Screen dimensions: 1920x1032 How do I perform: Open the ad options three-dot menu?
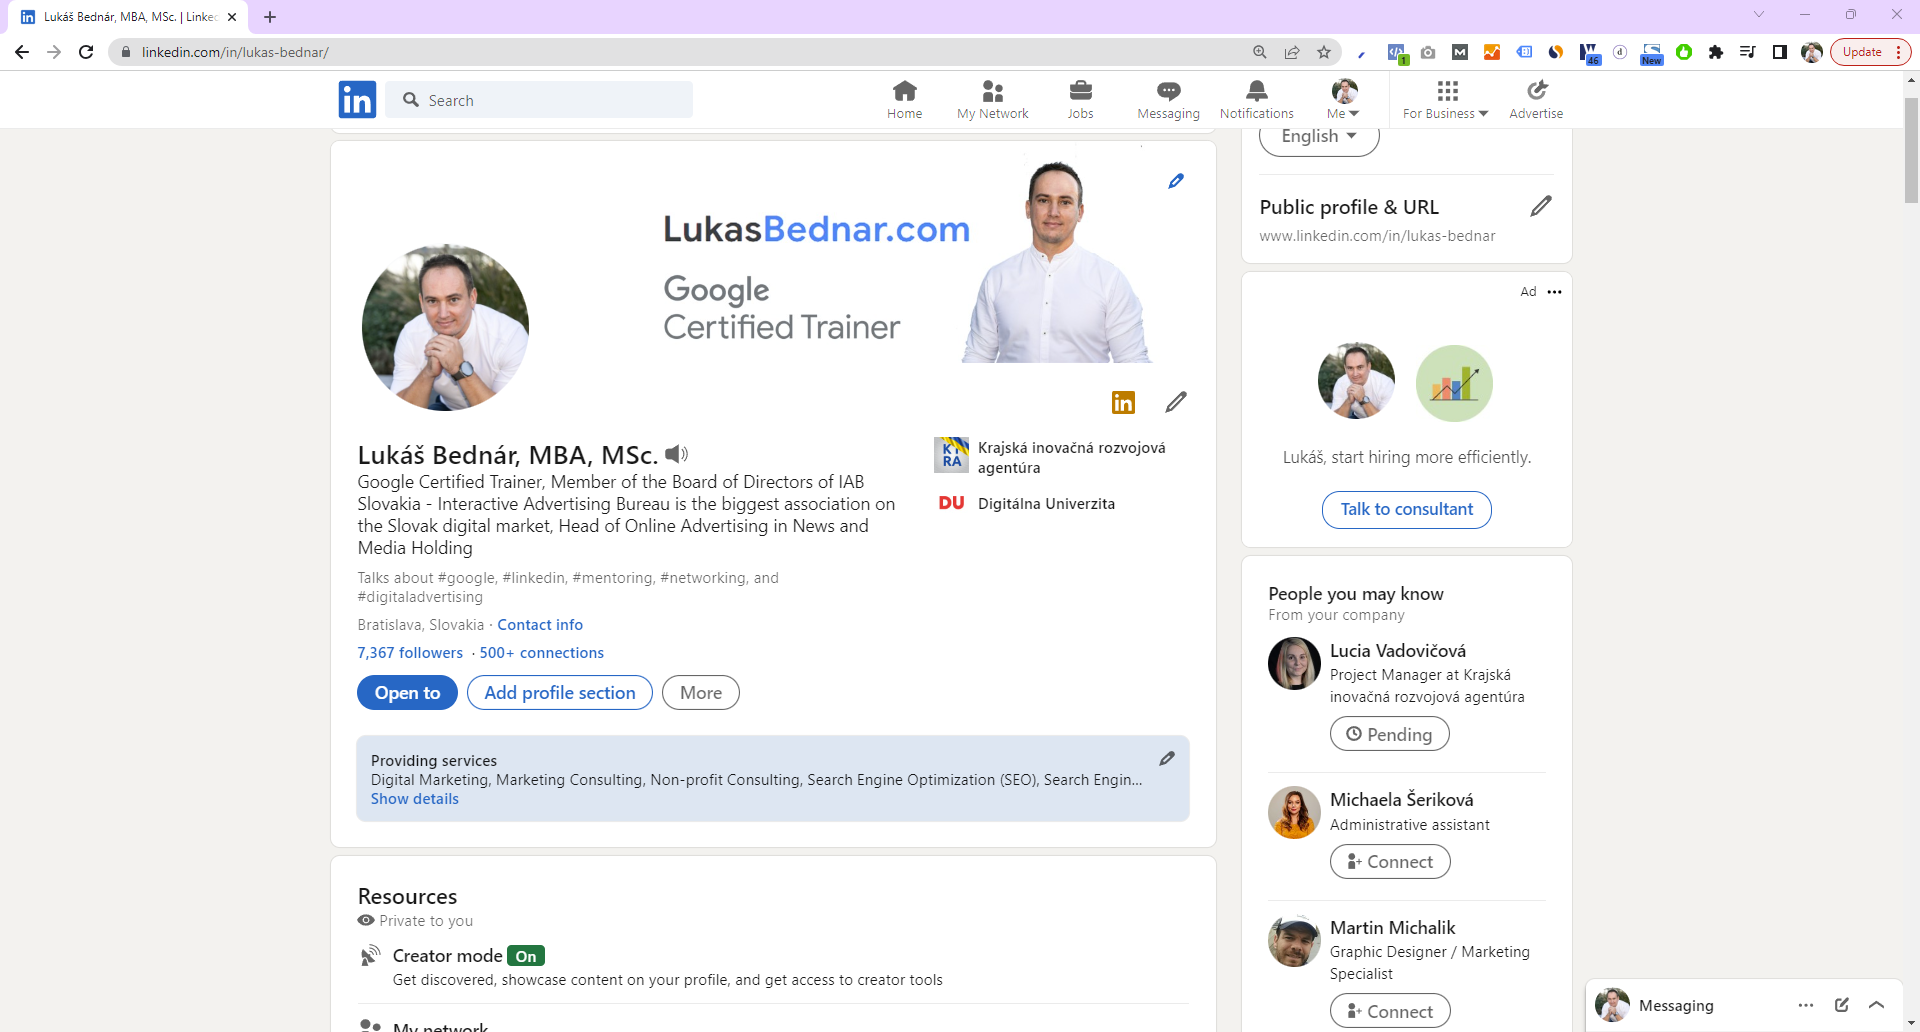pyautogui.click(x=1554, y=292)
